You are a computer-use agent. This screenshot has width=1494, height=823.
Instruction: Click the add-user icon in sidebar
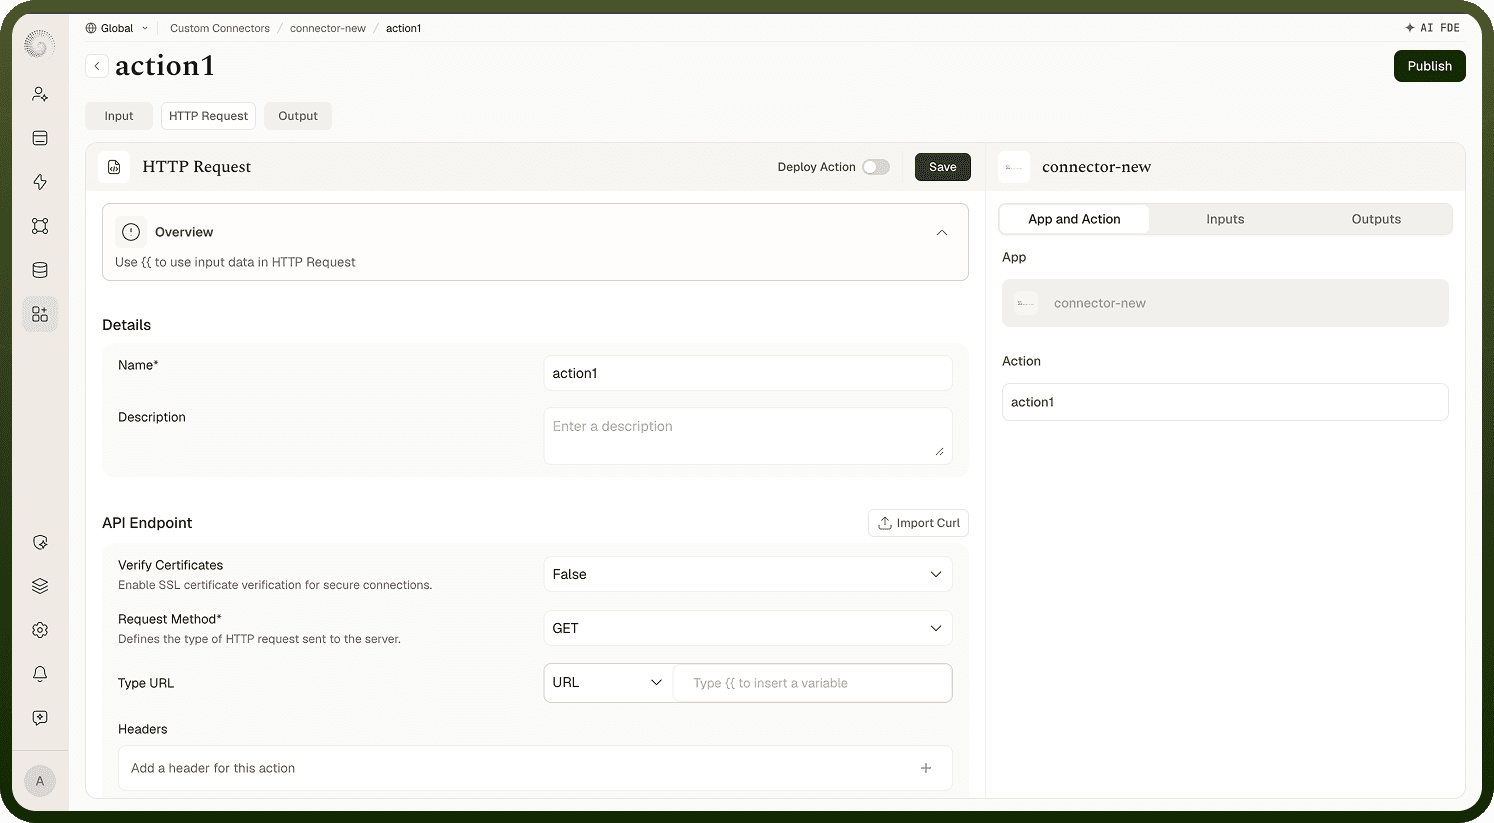pos(40,94)
